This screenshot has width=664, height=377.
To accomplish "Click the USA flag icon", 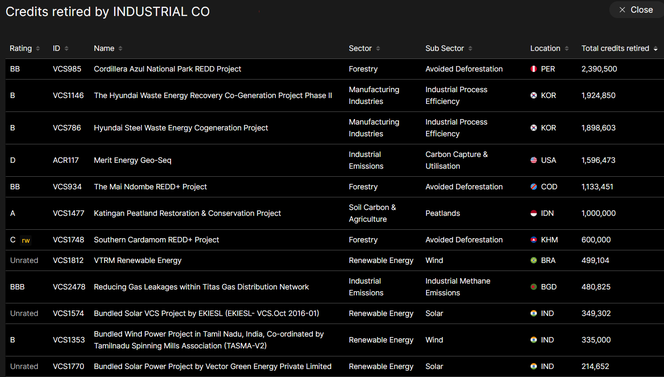I will 534,160.
